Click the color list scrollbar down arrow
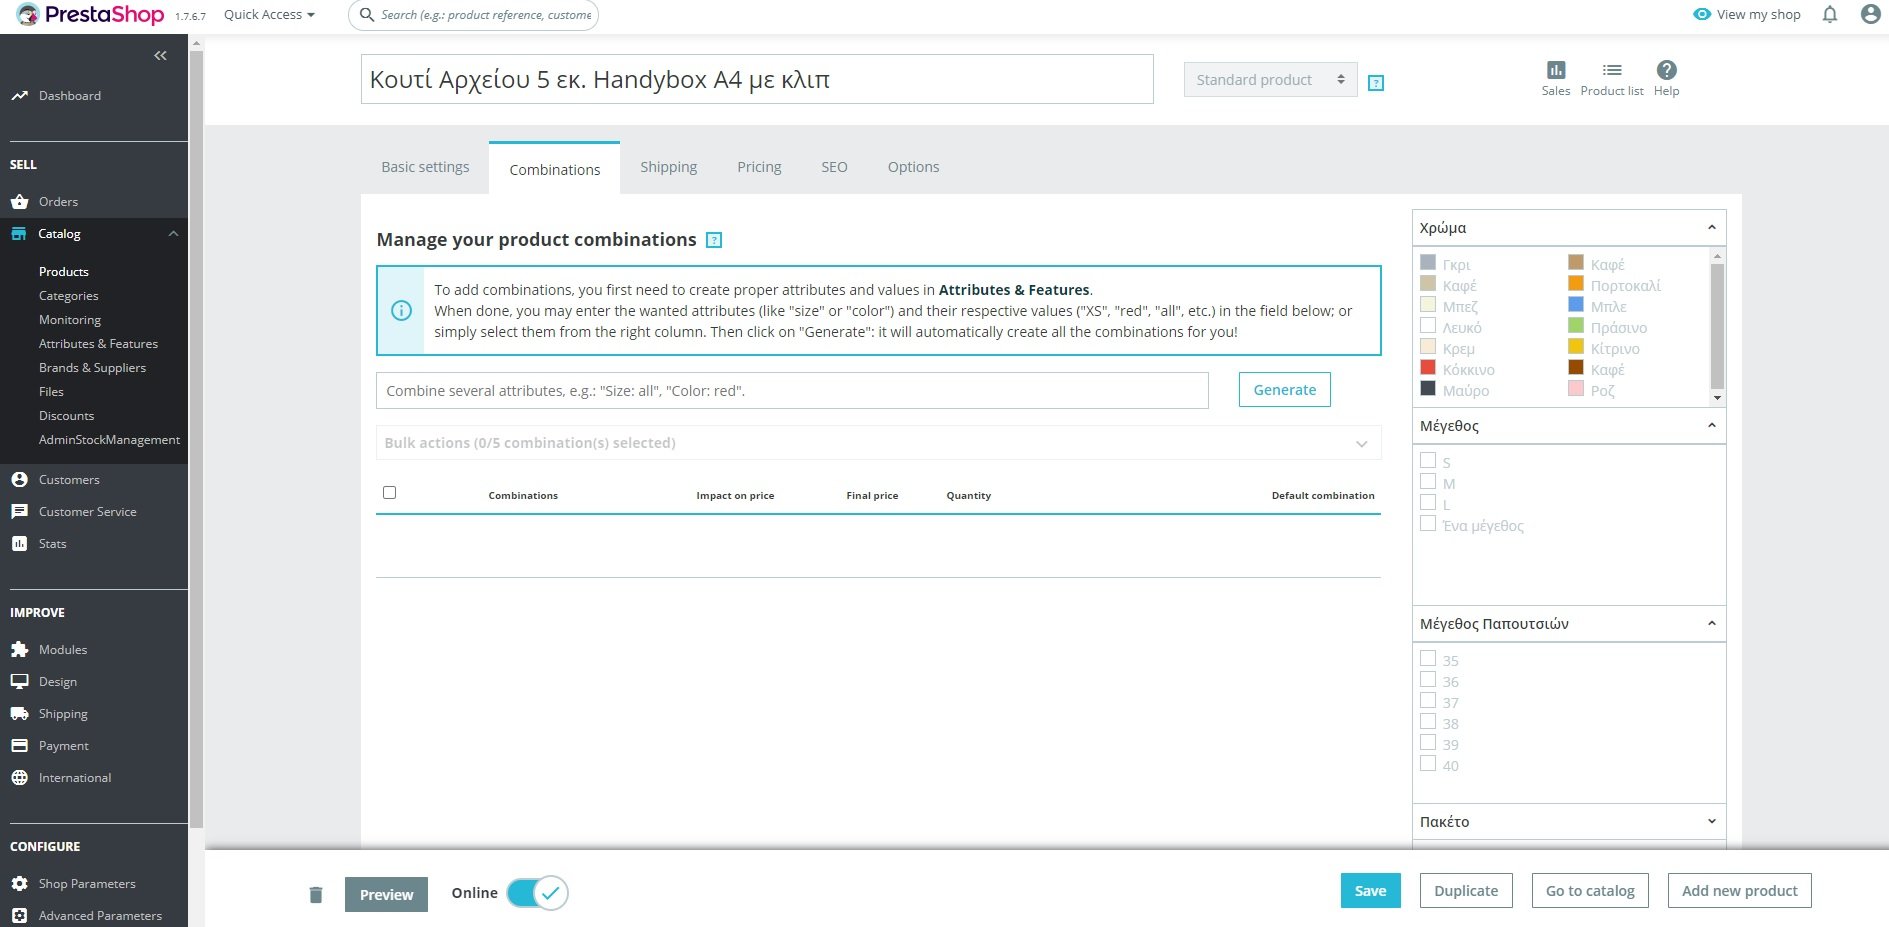Viewport: 1889px width, 927px height. pos(1718,398)
